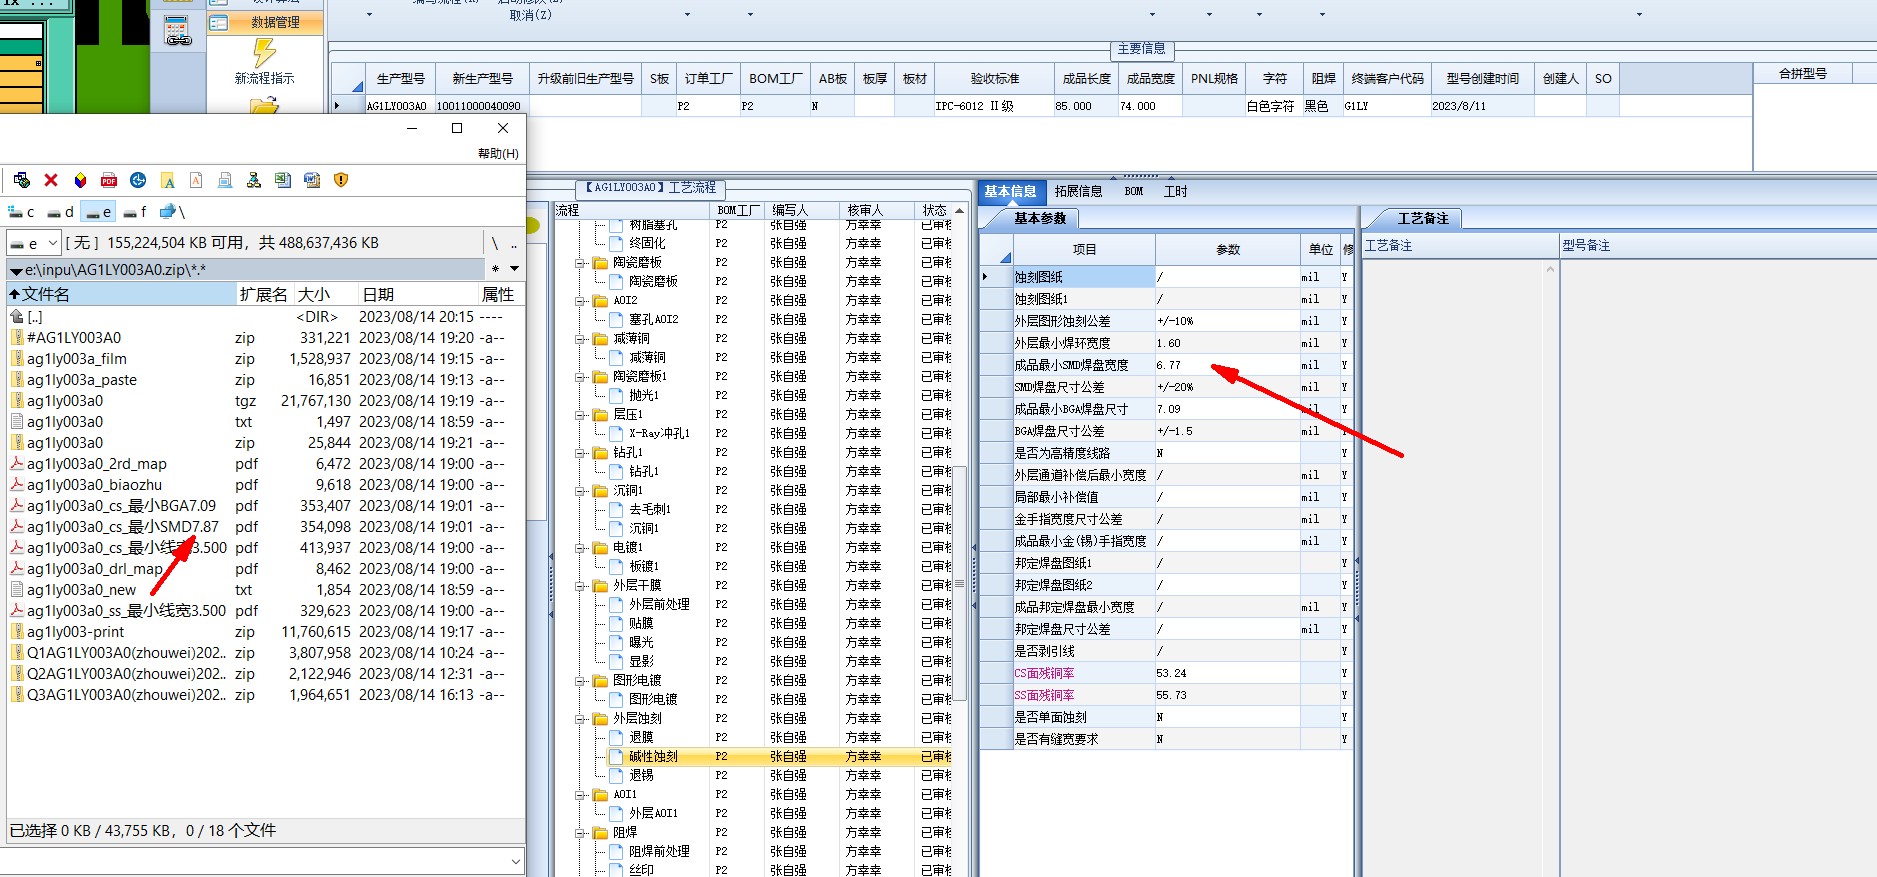The width and height of the screenshot is (1877, 877).
Task: Click the scroll-up arrow of process tree
Action: (960, 211)
